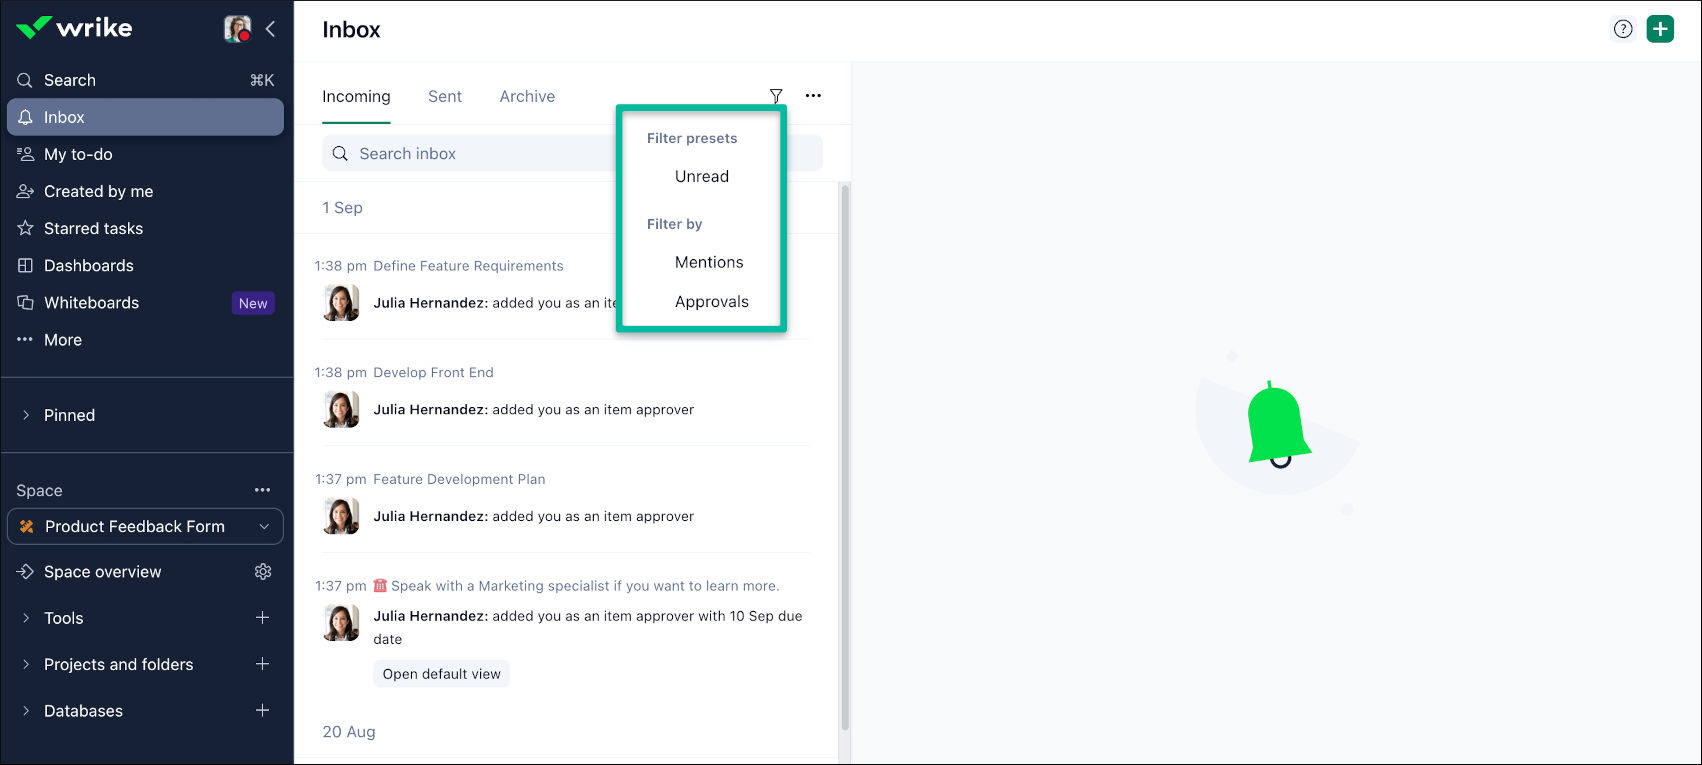1702x765 pixels.
Task: Switch to the Archive tab
Action: [527, 96]
